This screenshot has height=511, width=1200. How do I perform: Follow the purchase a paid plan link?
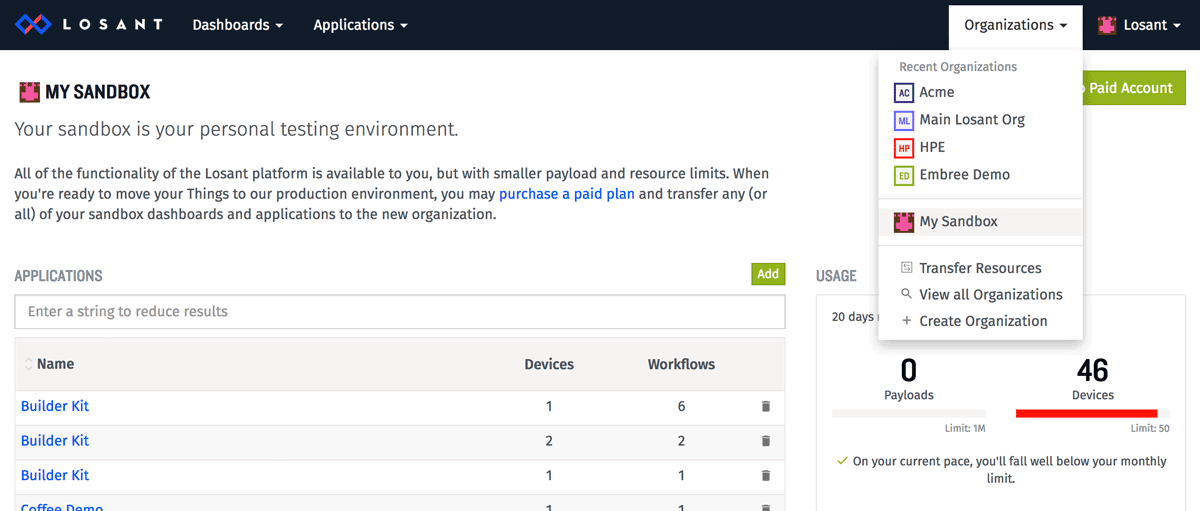point(567,194)
